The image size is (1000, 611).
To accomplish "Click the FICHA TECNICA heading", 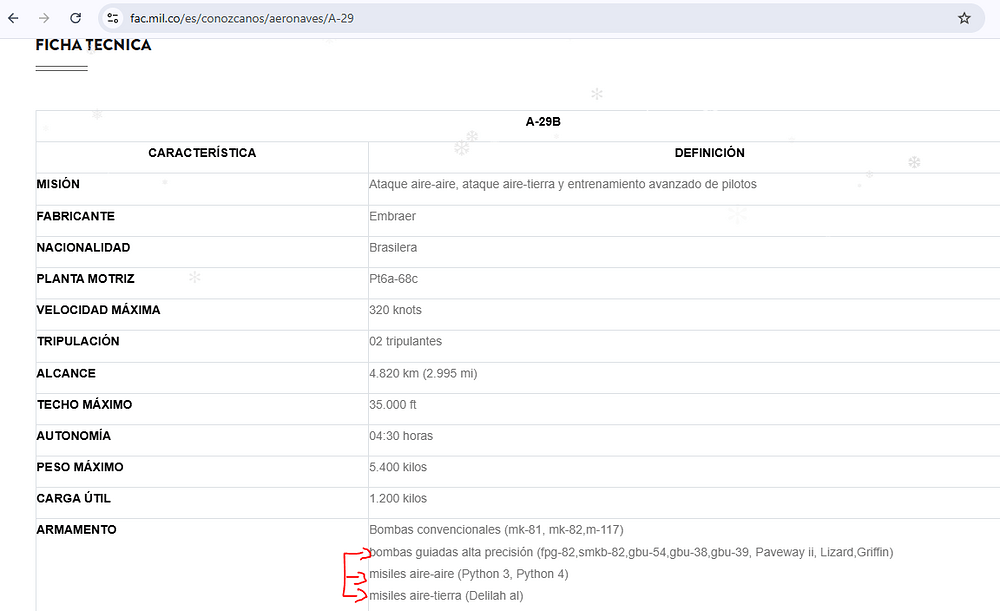I will click(x=93, y=45).
